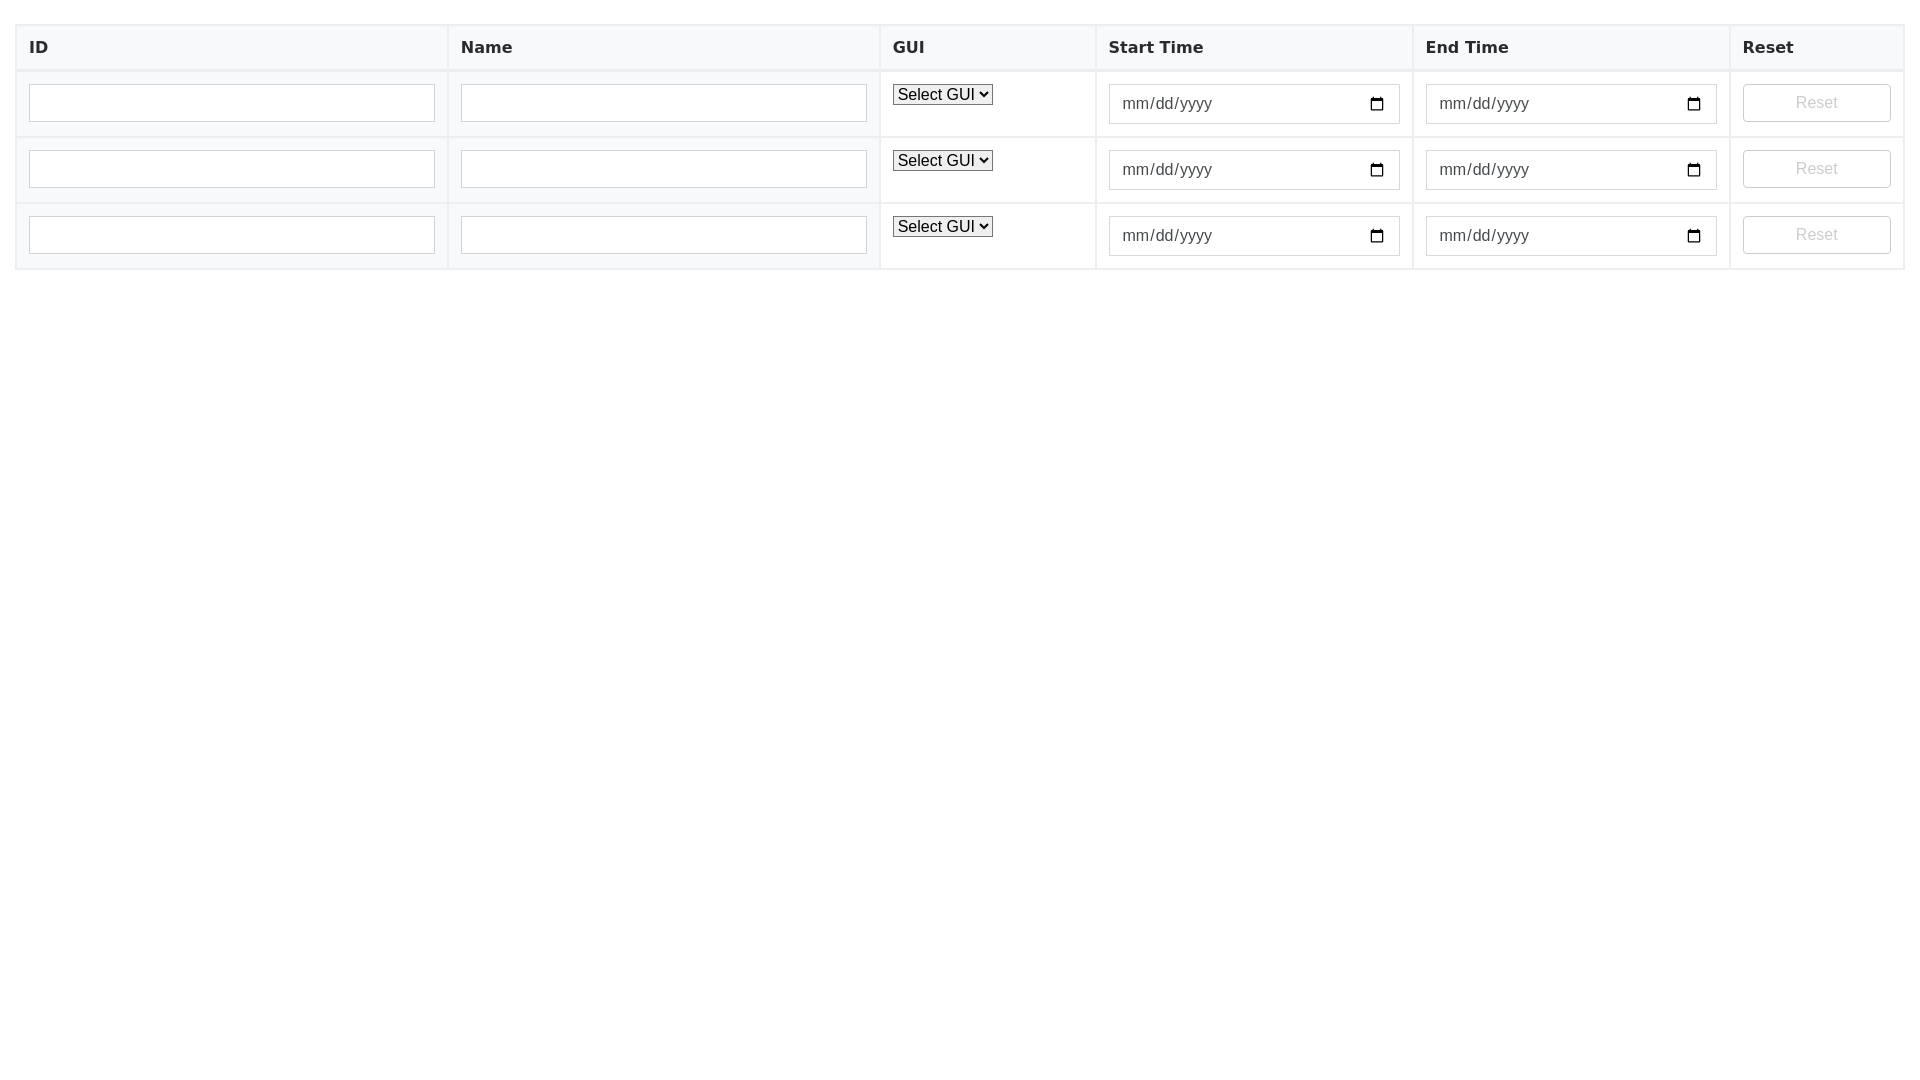1920x1080 pixels.
Task: Click the Reset column header
Action: pos(1767,47)
